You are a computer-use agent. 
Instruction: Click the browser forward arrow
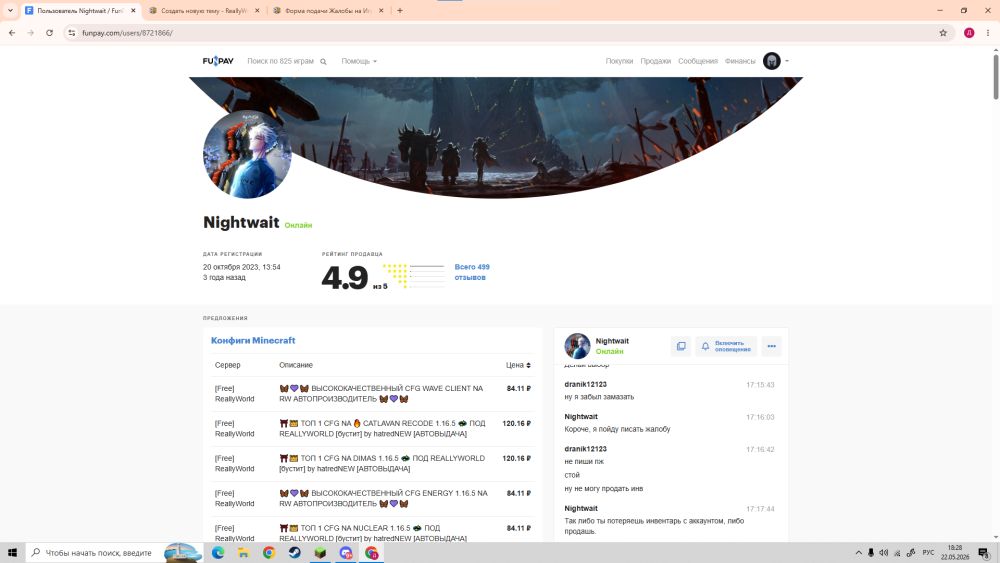coord(31,33)
